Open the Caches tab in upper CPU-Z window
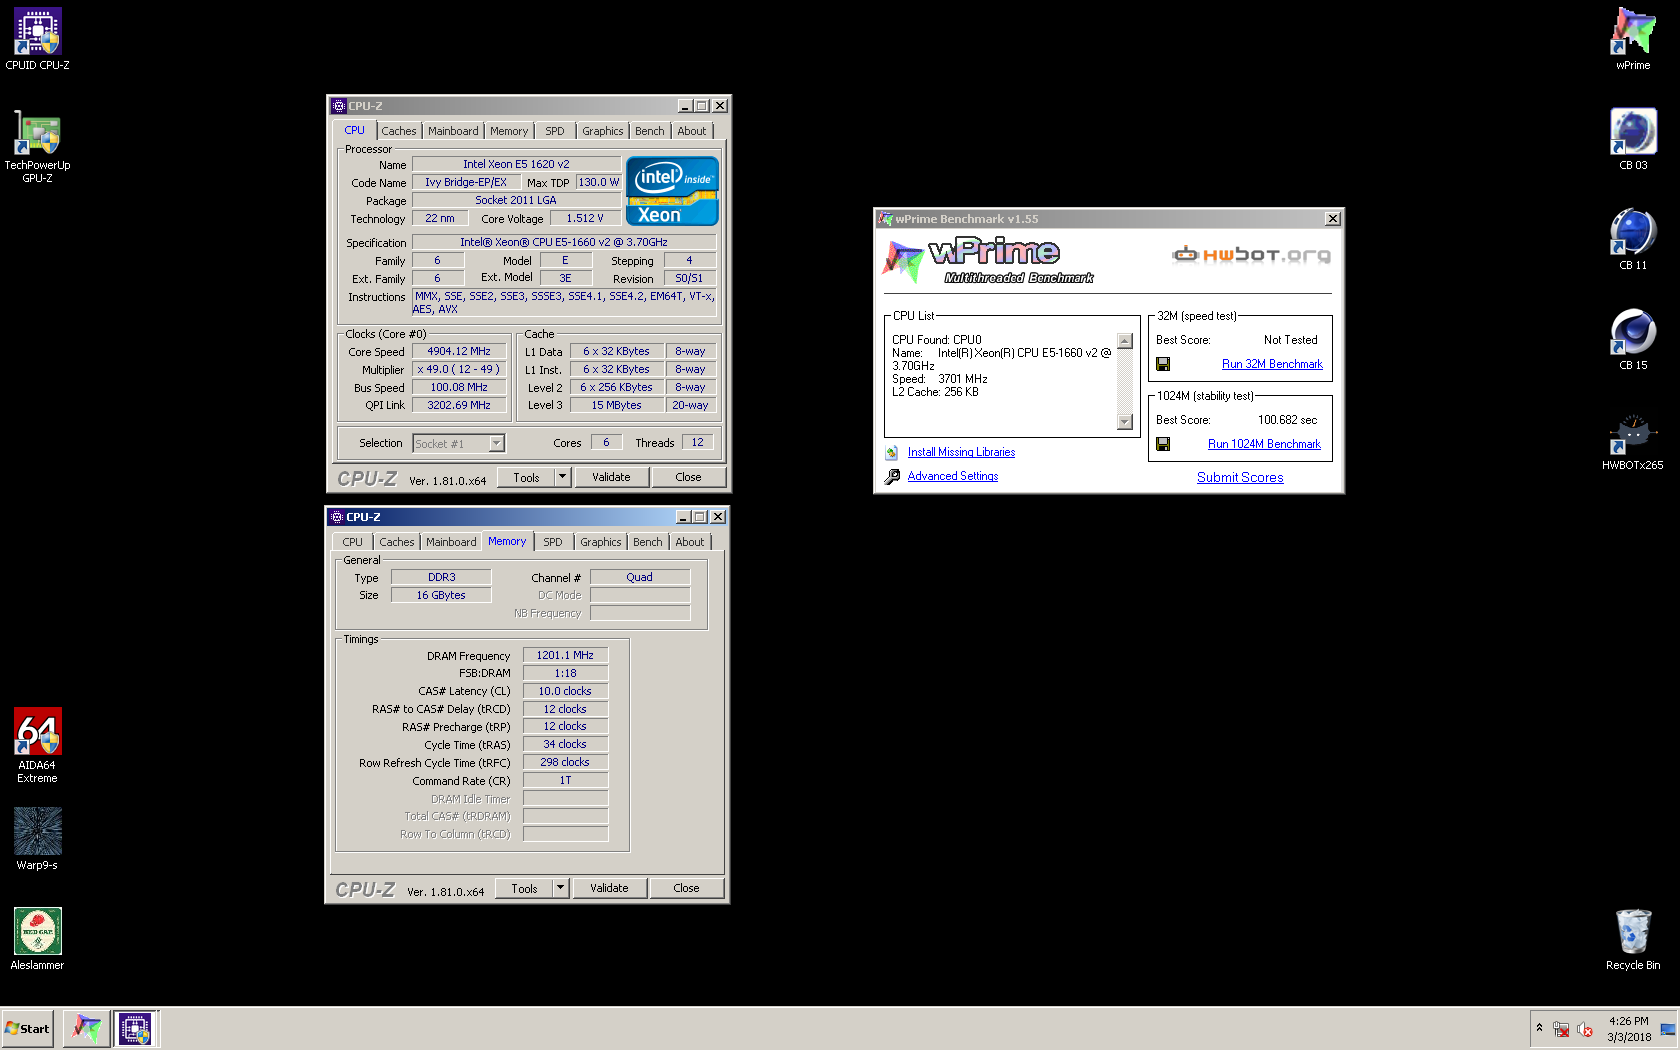 [x=398, y=131]
